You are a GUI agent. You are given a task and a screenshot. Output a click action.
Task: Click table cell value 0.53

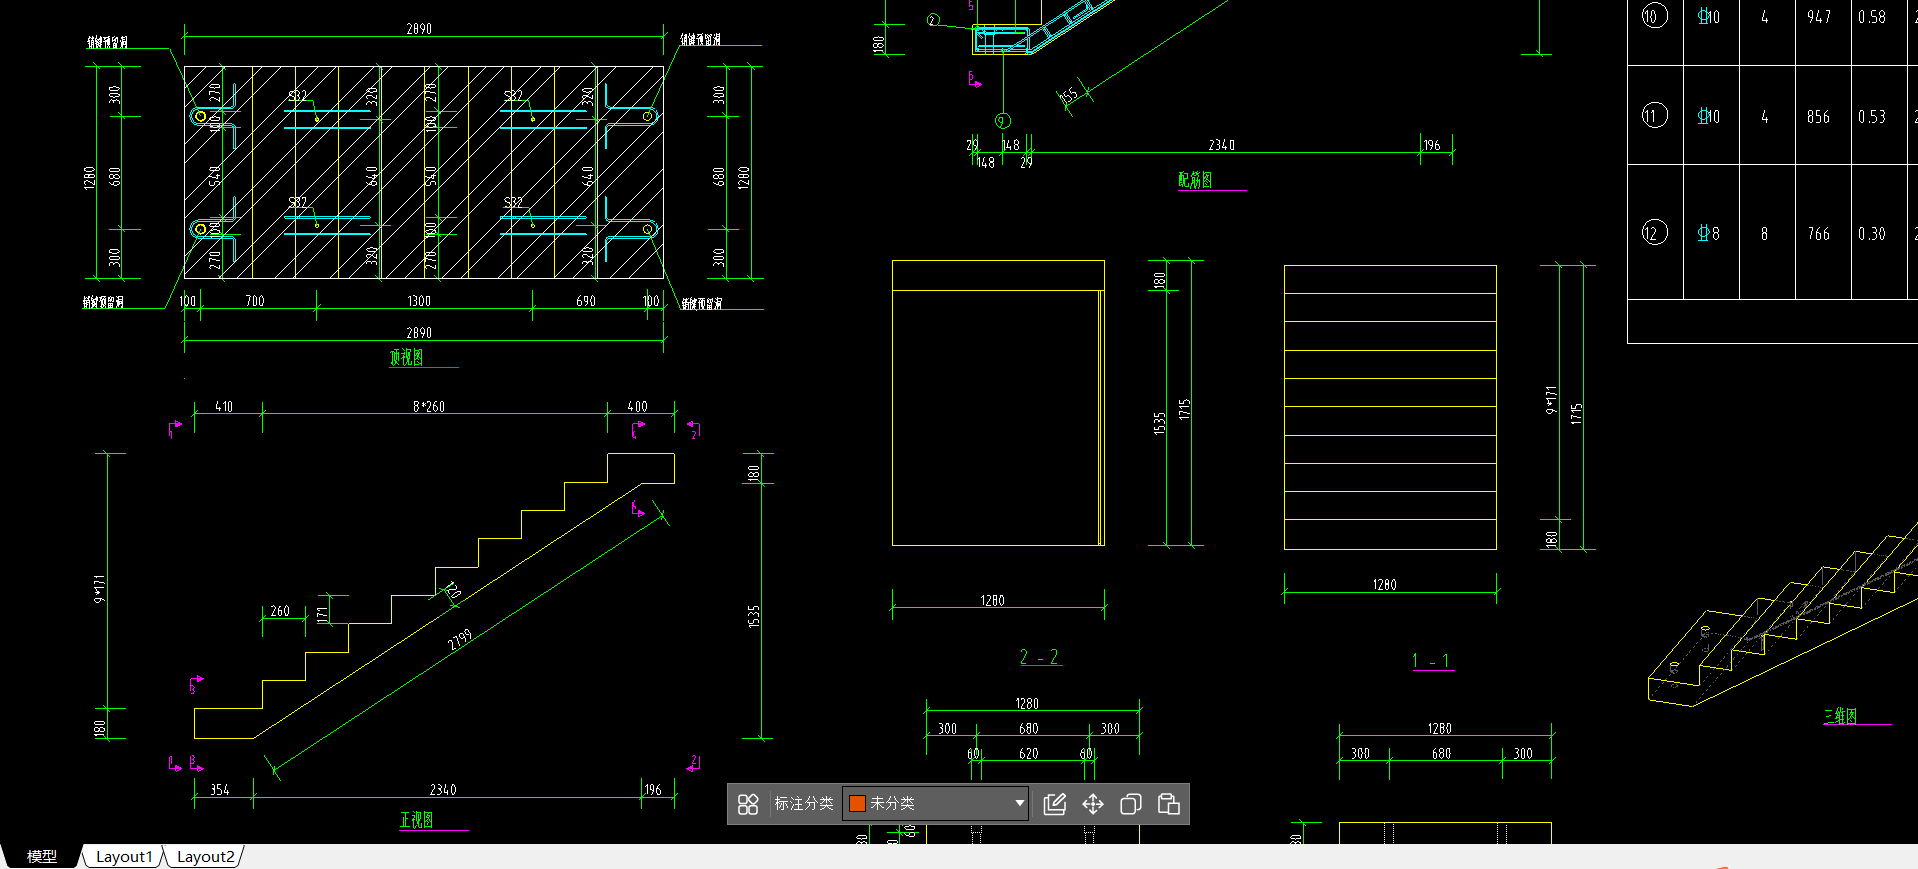coord(1872,117)
